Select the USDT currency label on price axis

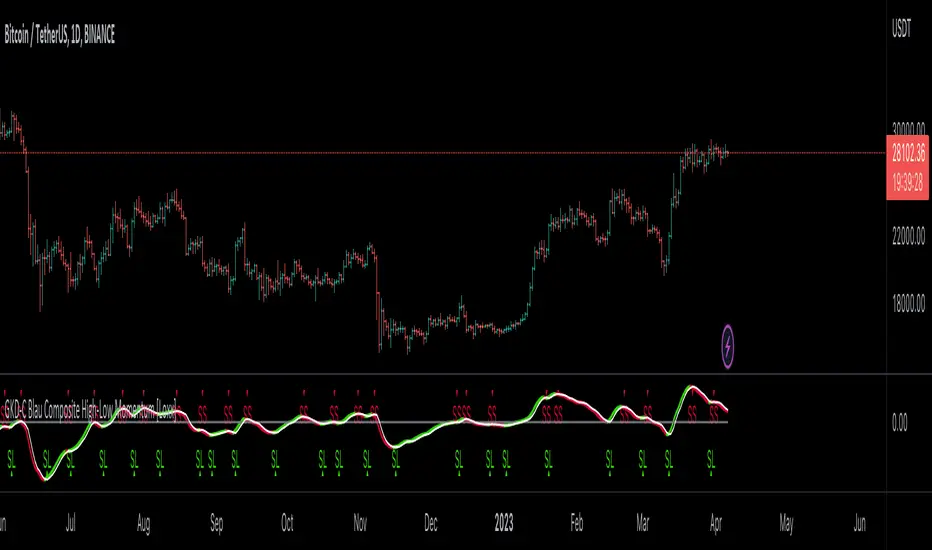pos(901,29)
